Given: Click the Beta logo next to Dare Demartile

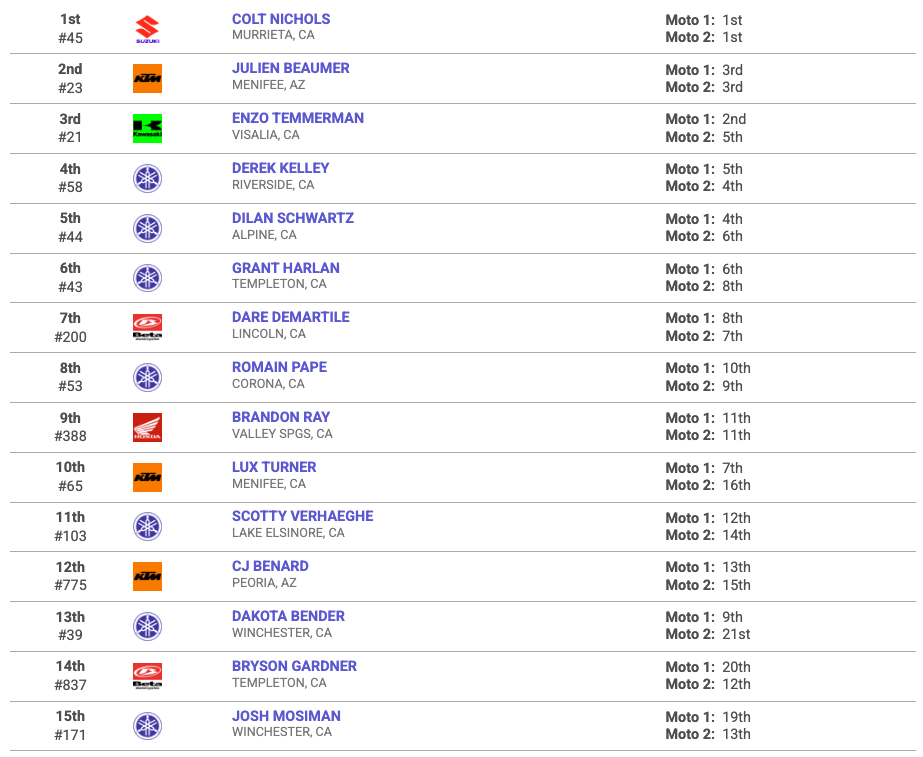Looking at the screenshot, I should click(x=147, y=327).
